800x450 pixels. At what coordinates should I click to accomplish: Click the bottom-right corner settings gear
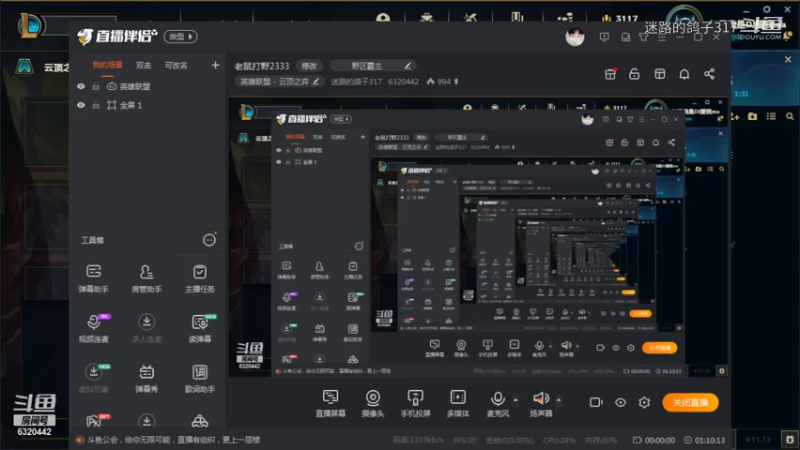(x=790, y=439)
